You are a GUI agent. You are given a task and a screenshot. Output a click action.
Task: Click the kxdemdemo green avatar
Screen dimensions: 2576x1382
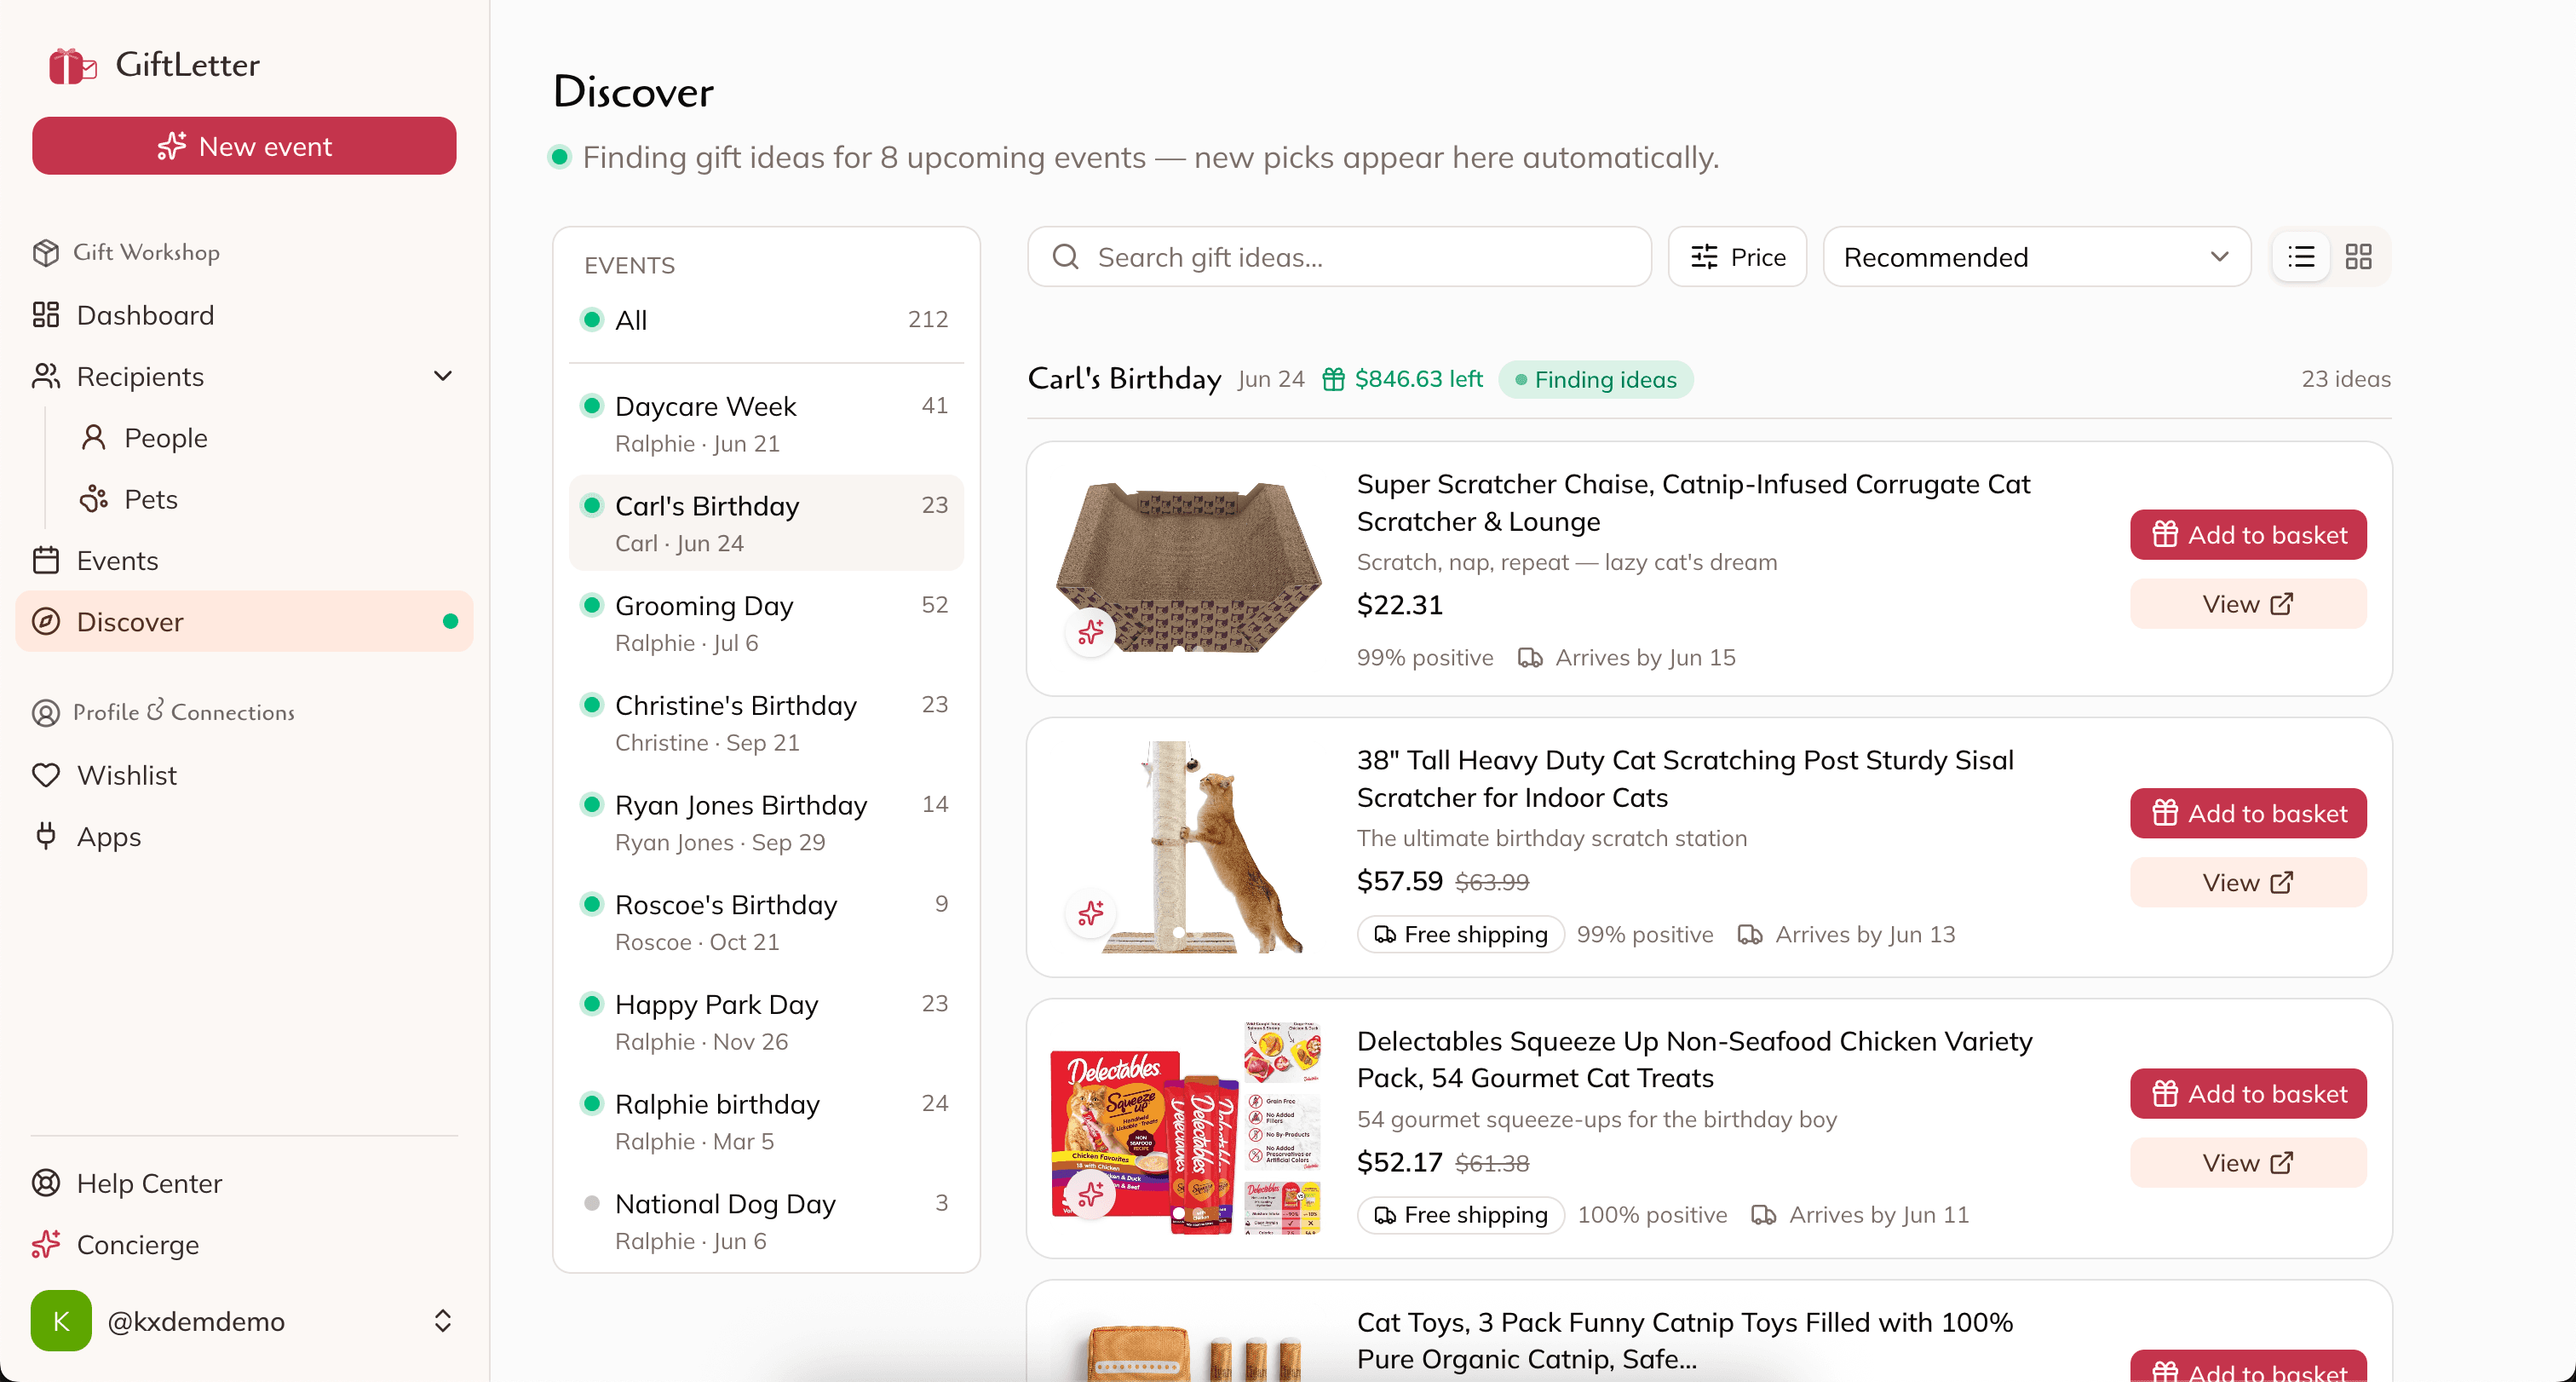click(61, 1321)
